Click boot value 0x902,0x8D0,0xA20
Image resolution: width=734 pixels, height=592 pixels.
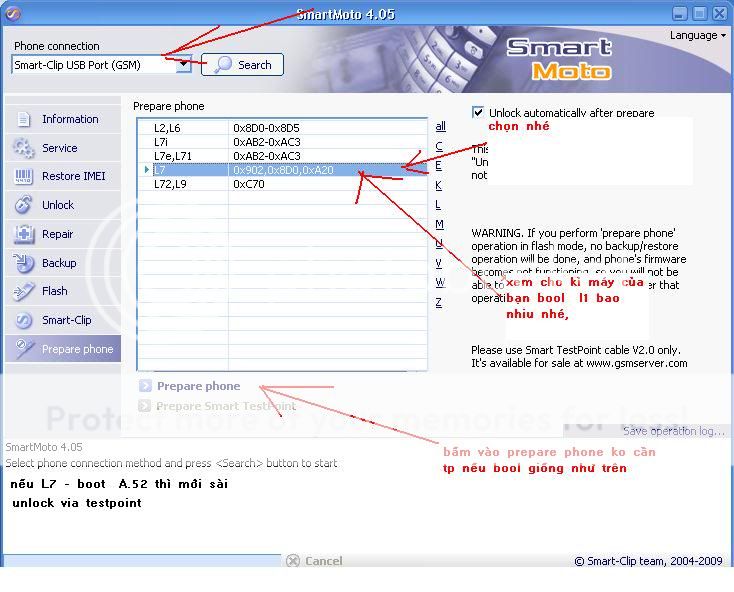coord(283,170)
